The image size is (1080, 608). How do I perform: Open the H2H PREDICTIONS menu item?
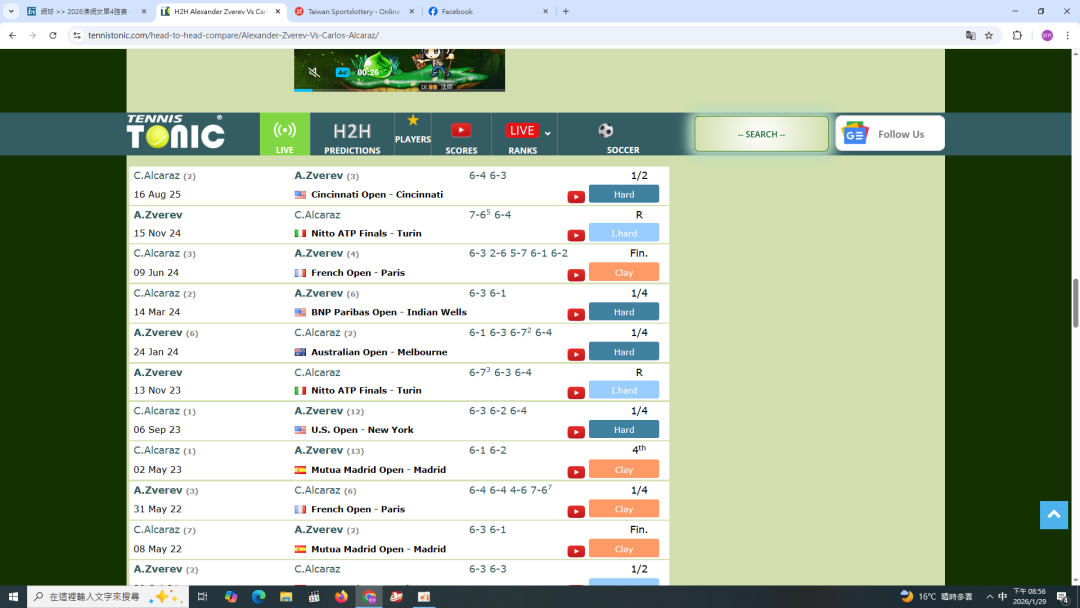352,135
